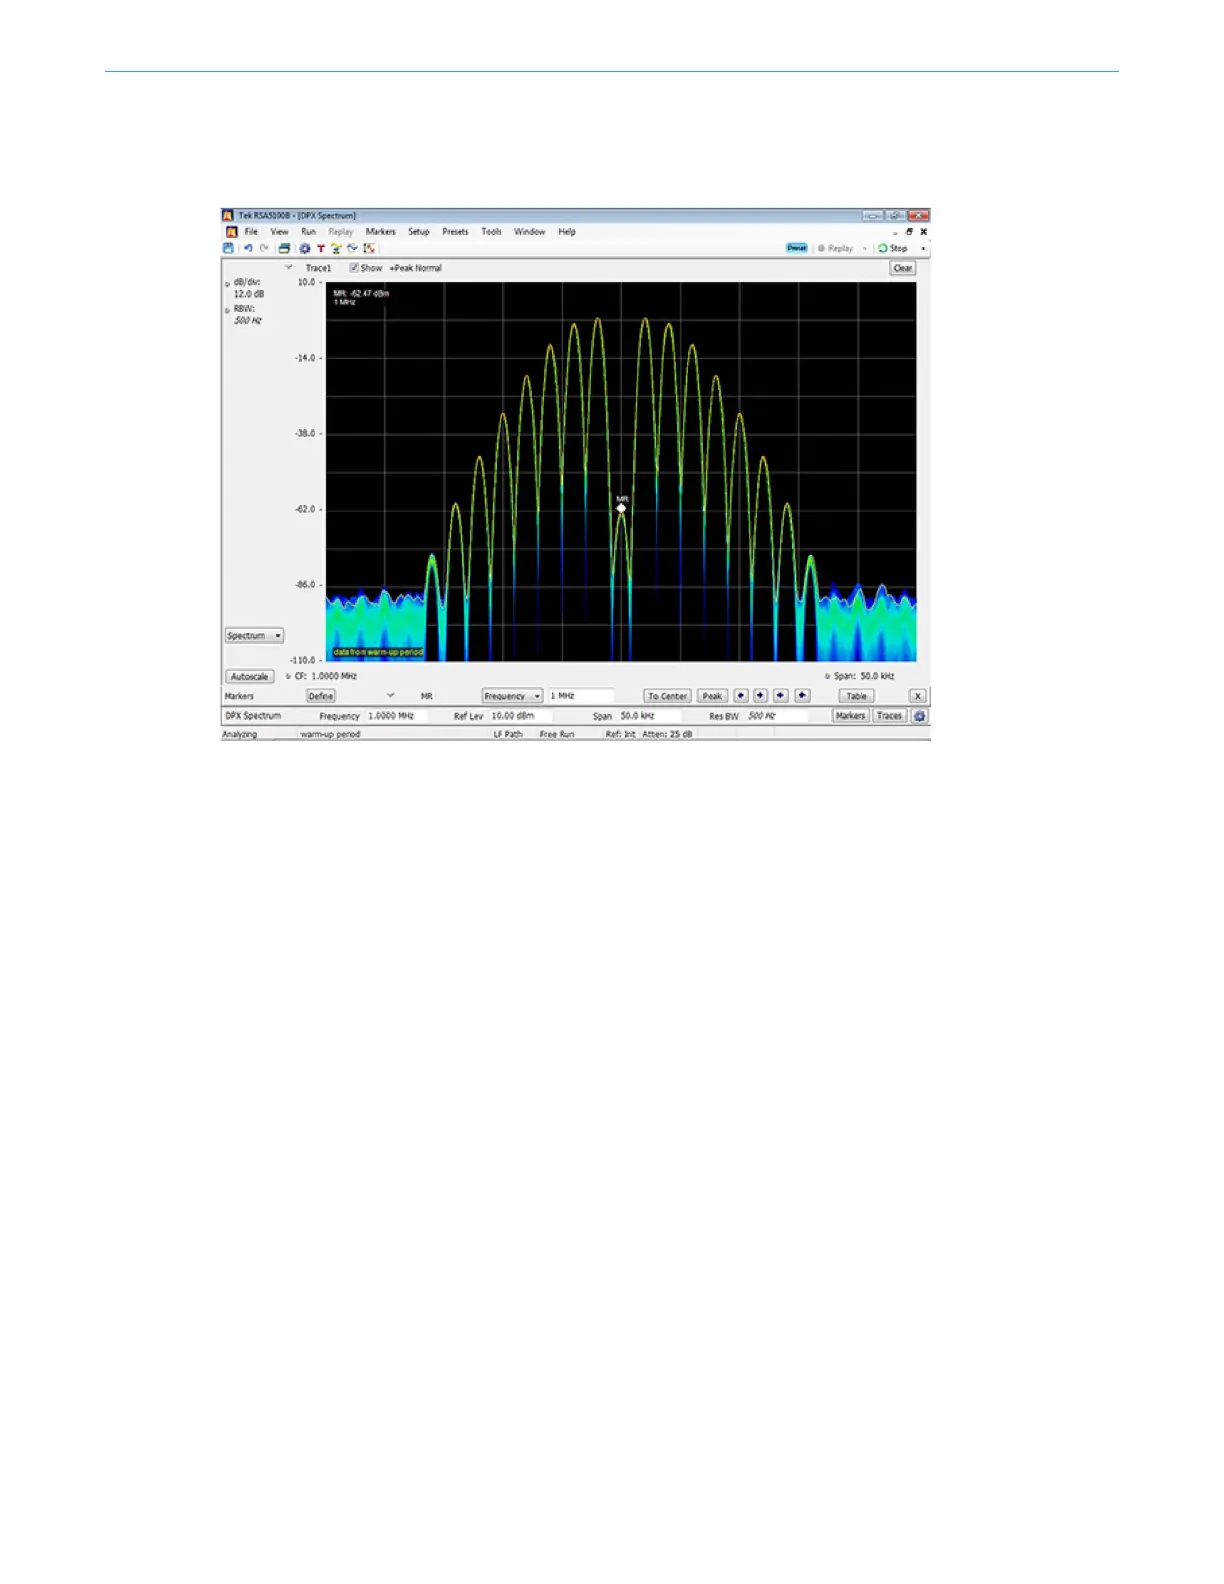
Task: Click the Clear button
Action: (902, 268)
